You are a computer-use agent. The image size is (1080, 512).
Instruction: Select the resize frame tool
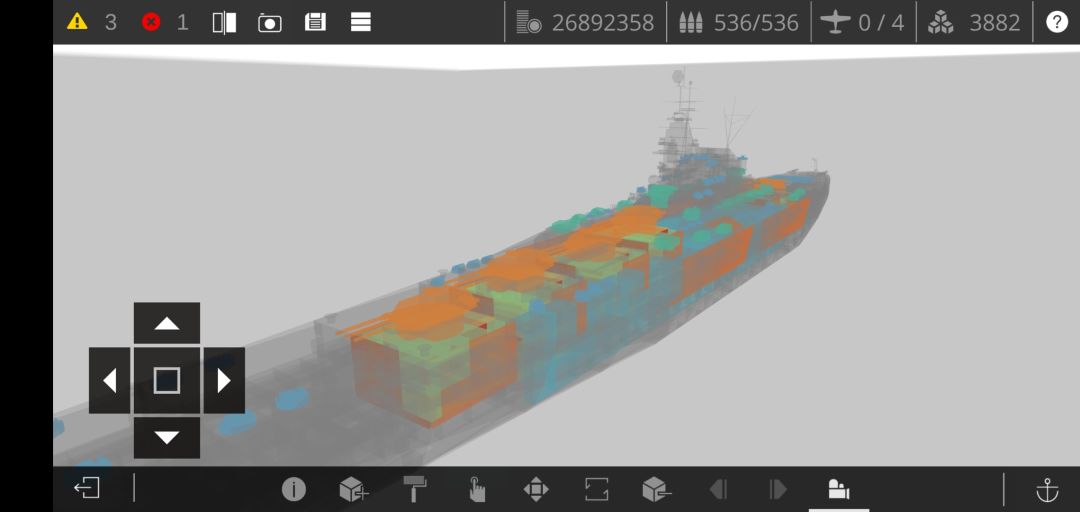[x=596, y=489]
